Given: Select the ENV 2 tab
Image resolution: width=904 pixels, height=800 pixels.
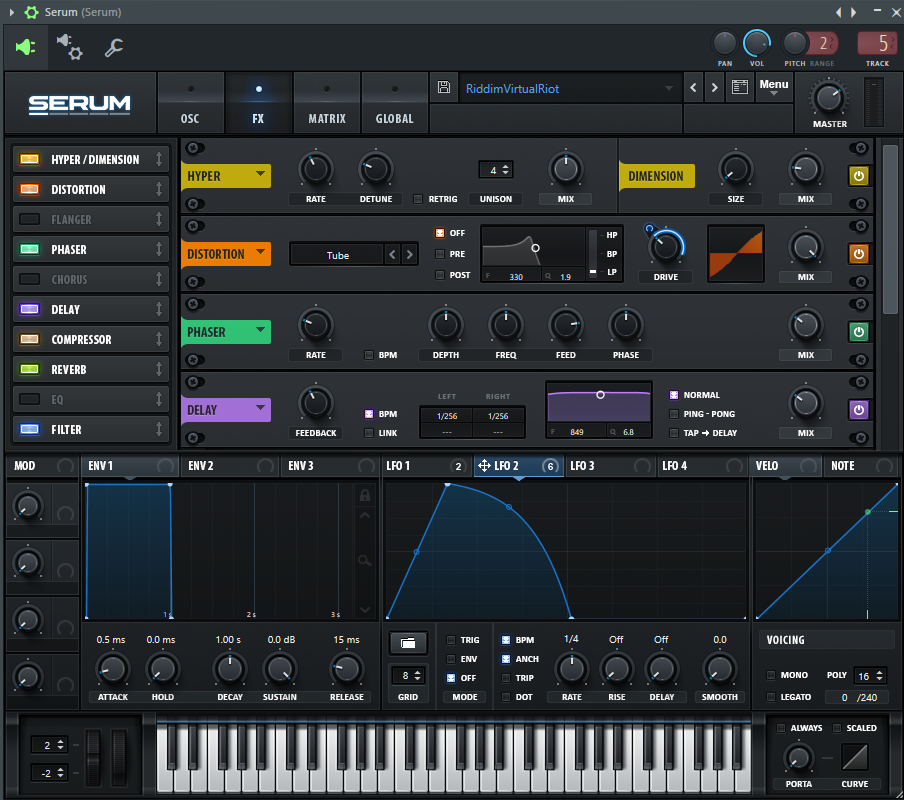Looking at the screenshot, I should click(231, 466).
